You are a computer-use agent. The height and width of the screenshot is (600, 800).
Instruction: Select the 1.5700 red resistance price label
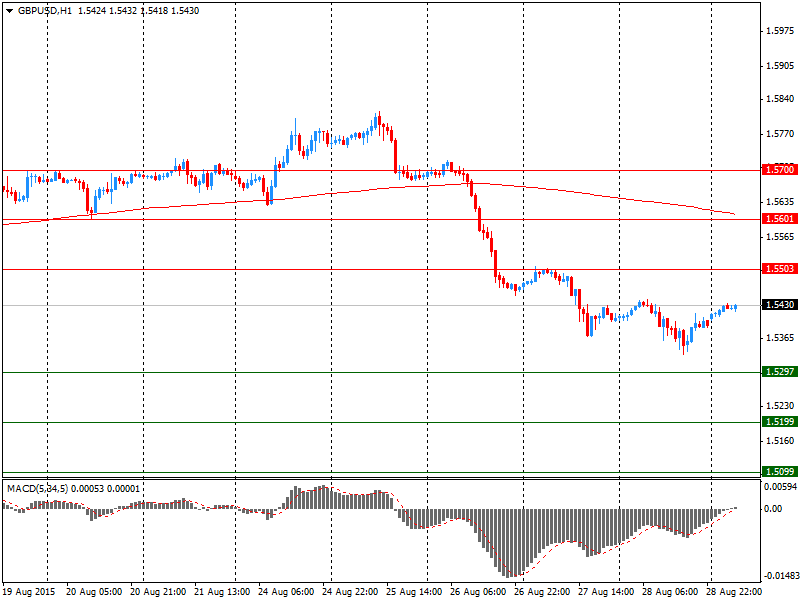point(779,169)
